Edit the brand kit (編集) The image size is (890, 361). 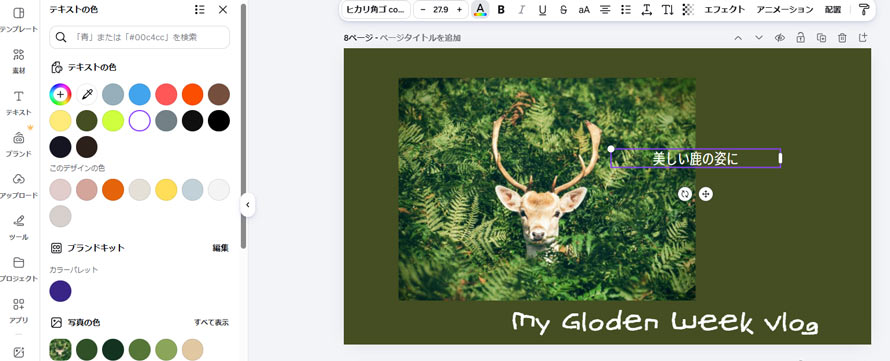pyautogui.click(x=220, y=248)
